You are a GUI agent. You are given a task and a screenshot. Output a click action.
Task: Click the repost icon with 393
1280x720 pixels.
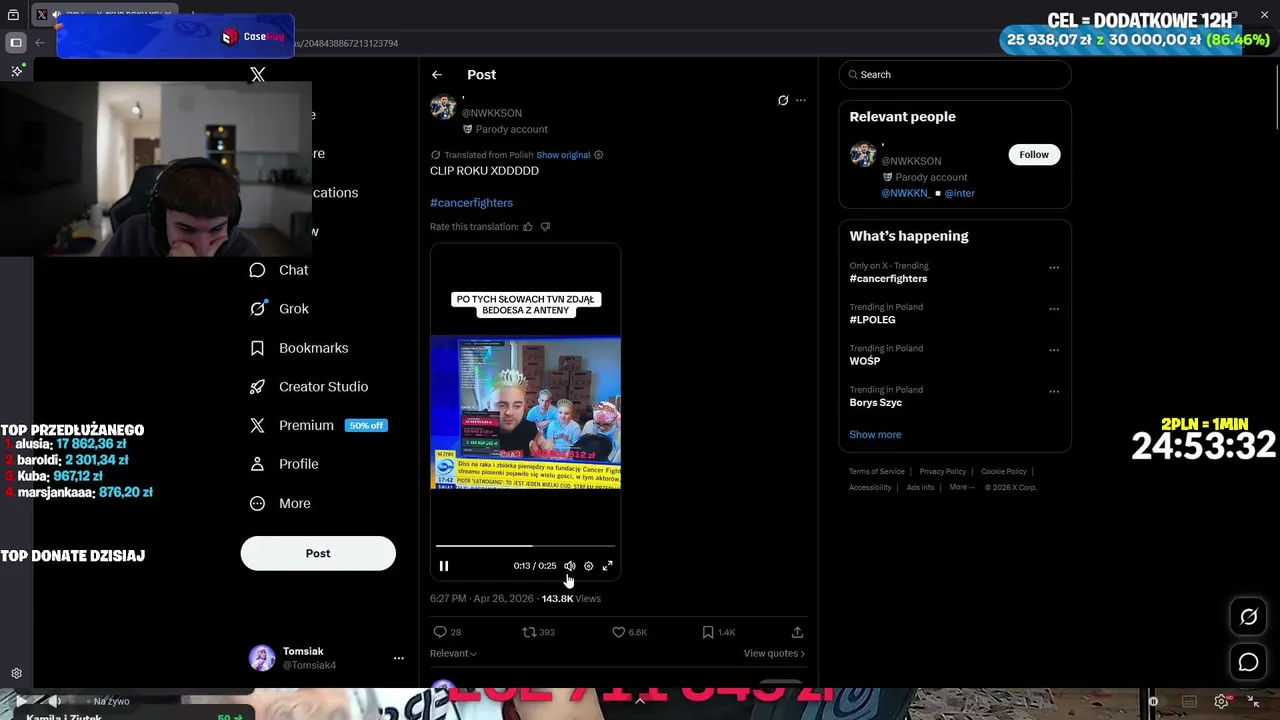coord(538,632)
